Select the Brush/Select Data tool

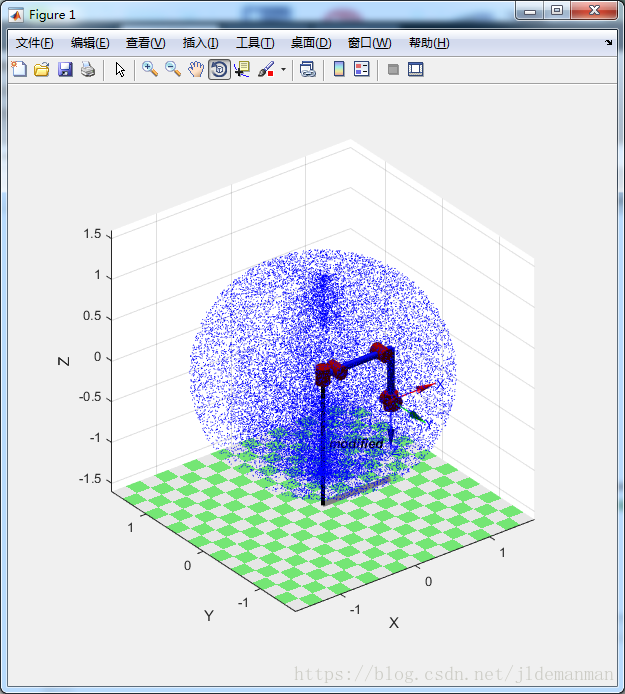coord(266,69)
